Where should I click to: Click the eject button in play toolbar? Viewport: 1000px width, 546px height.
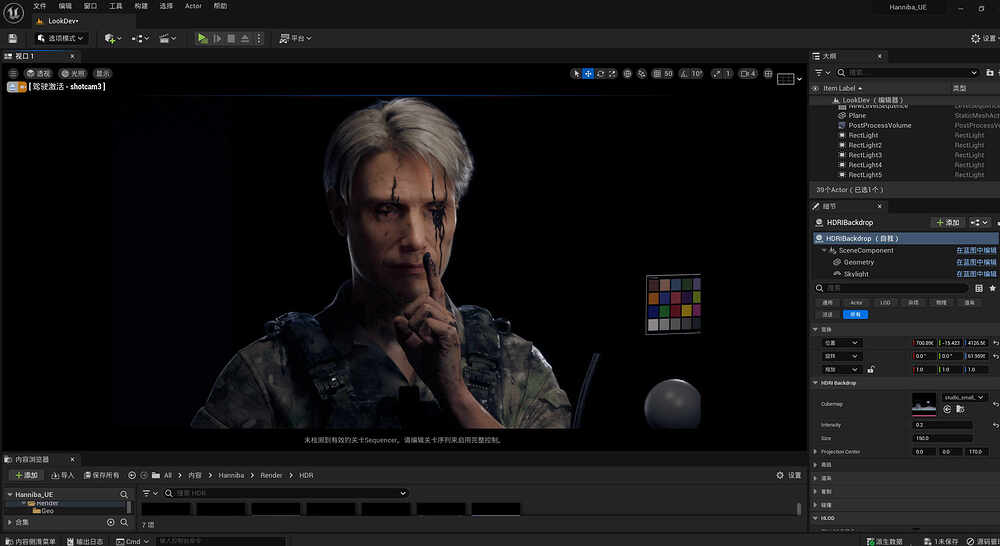pos(245,38)
